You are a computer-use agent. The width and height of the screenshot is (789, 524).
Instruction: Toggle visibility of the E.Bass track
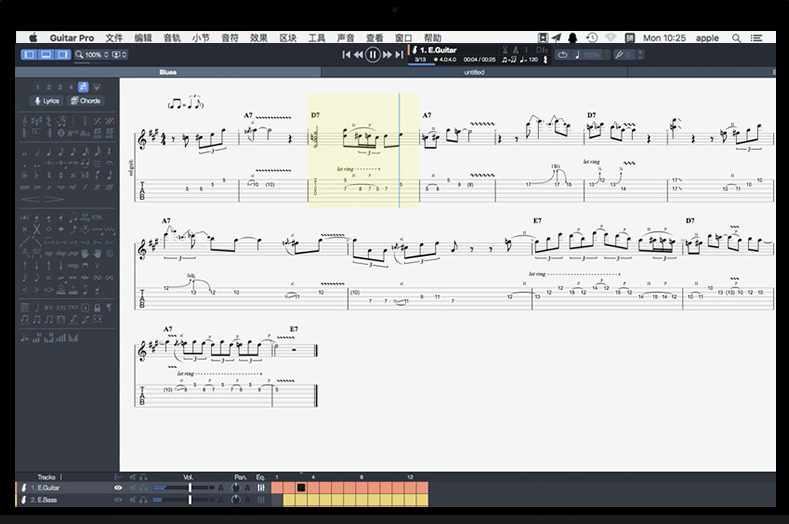pyautogui.click(x=118, y=500)
